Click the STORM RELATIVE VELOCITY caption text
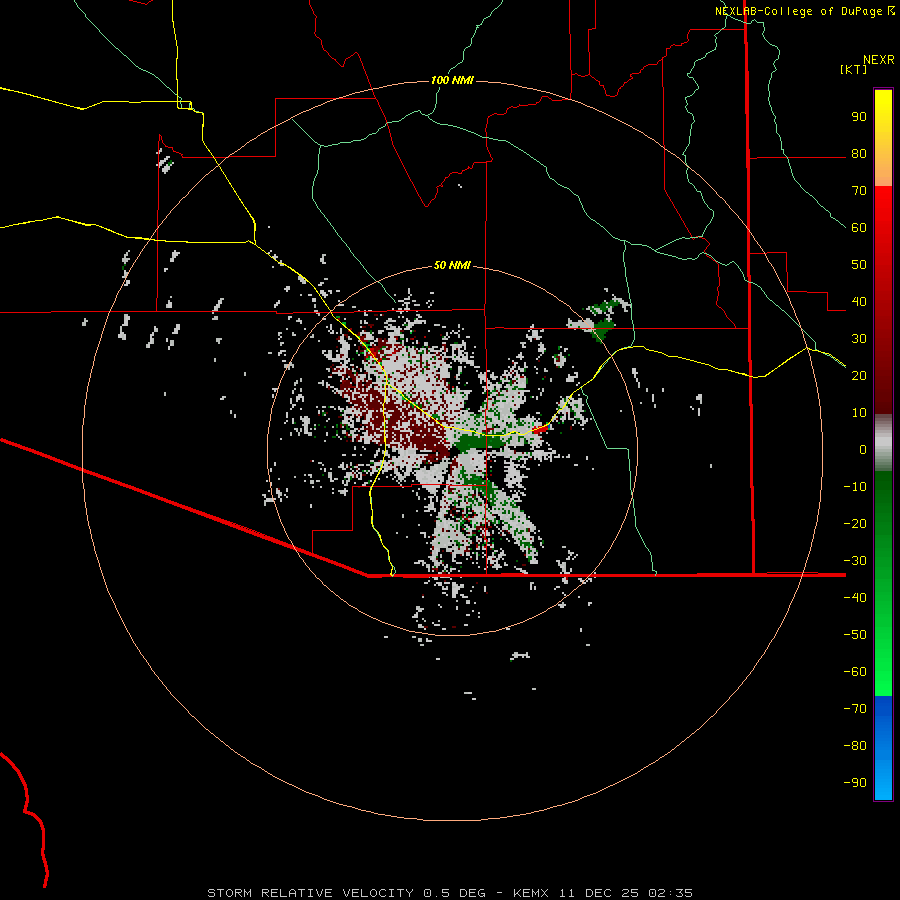Viewport: 900px width, 900px height. (x=311, y=893)
